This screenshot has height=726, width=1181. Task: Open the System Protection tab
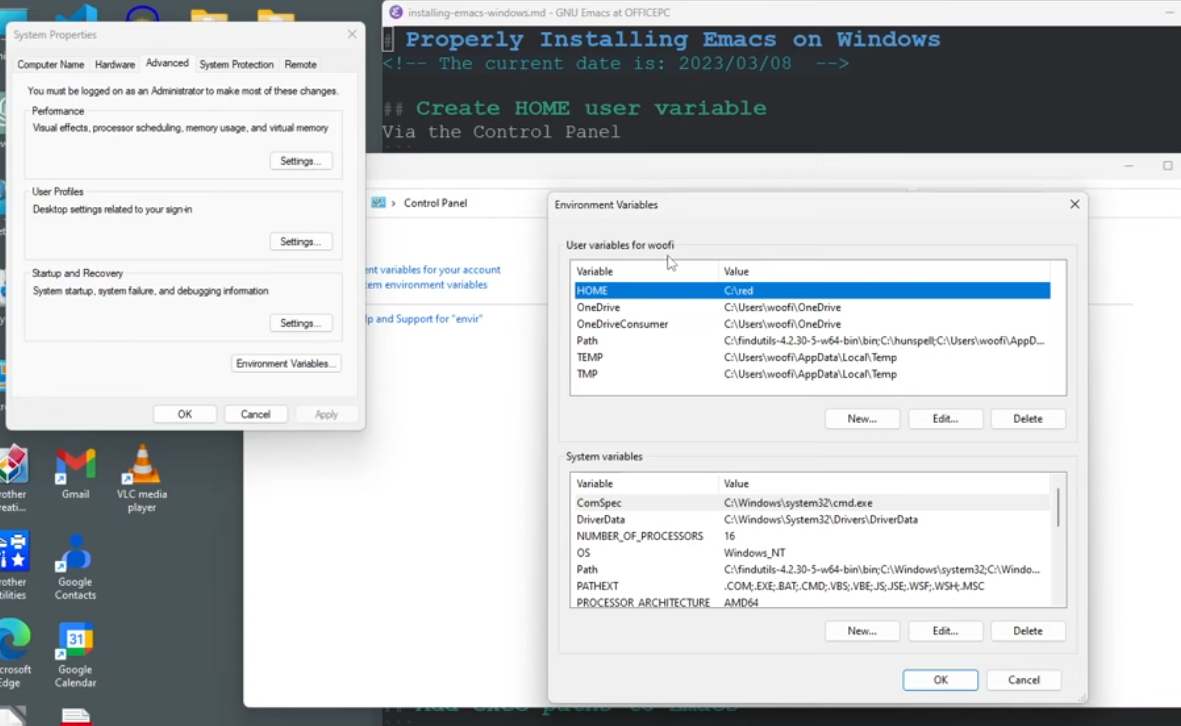click(236, 64)
